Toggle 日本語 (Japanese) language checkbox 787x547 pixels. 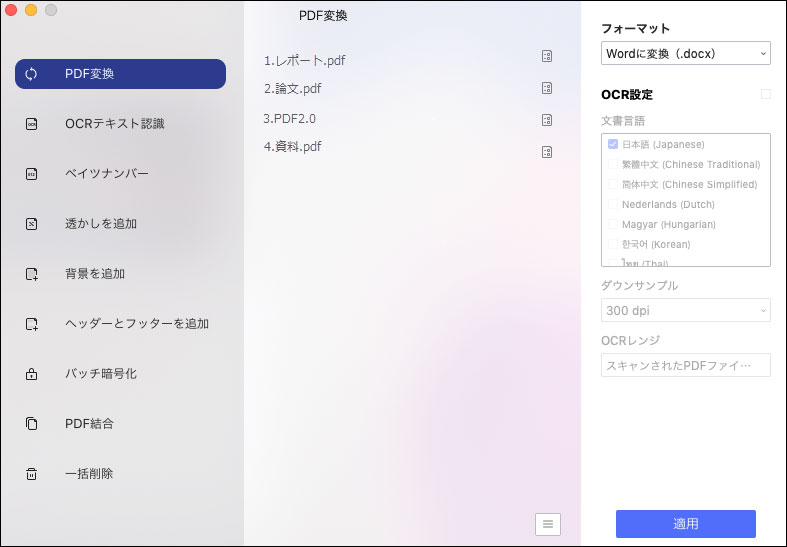tap(612, 144)
